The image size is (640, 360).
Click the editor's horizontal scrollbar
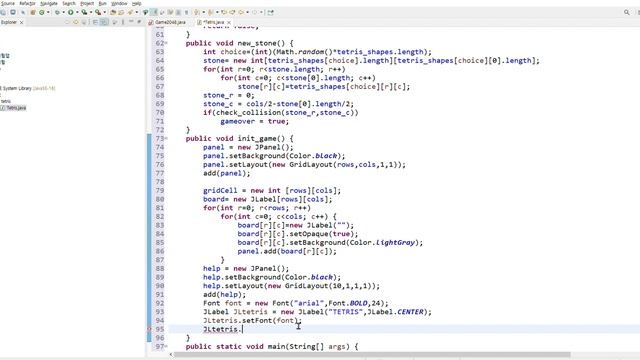(x=371, y=354)
